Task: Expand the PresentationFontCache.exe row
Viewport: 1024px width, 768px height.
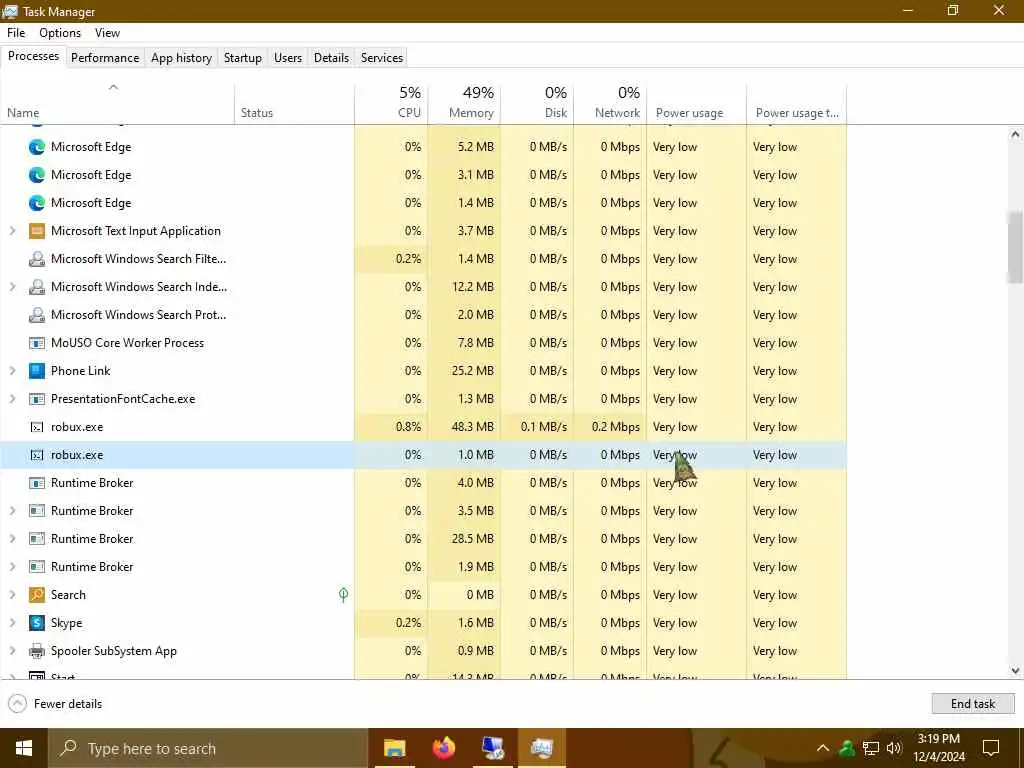Action: [x=12, y=399]
